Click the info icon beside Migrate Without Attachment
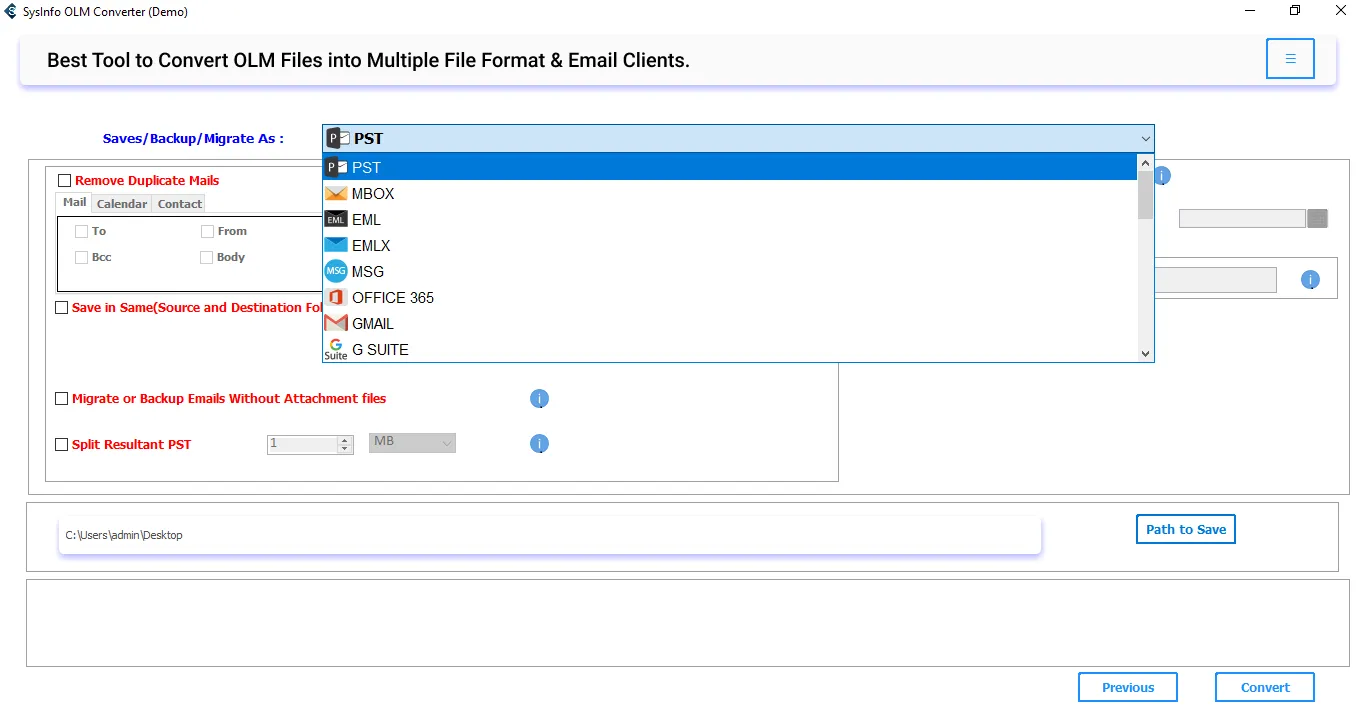Screen dimensions: 1366x728 point(539,399)
